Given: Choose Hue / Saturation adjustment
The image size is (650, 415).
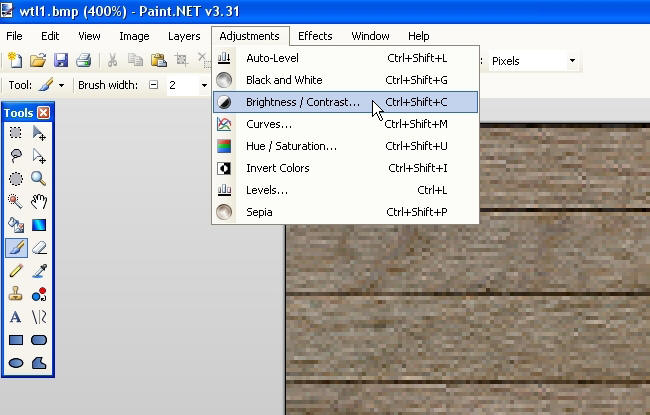Looking at the screenshot, I should [345, 146].
